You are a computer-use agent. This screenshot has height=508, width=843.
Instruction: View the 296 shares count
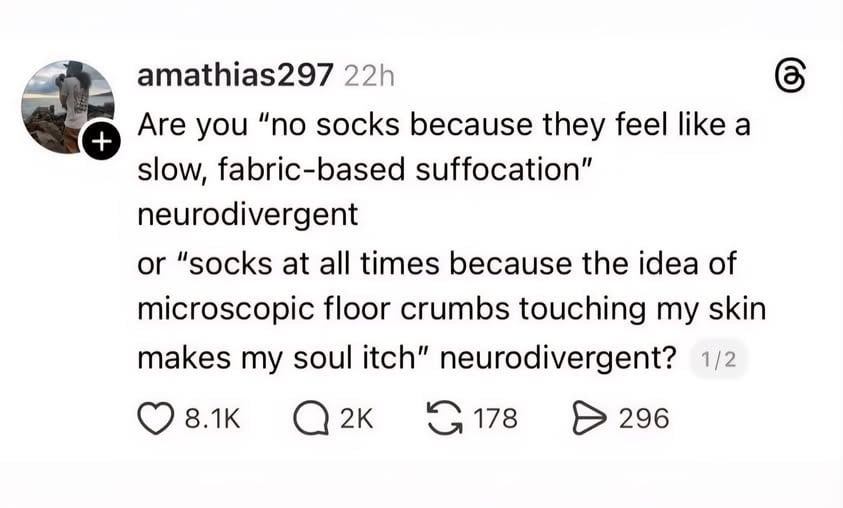(644, 418)
